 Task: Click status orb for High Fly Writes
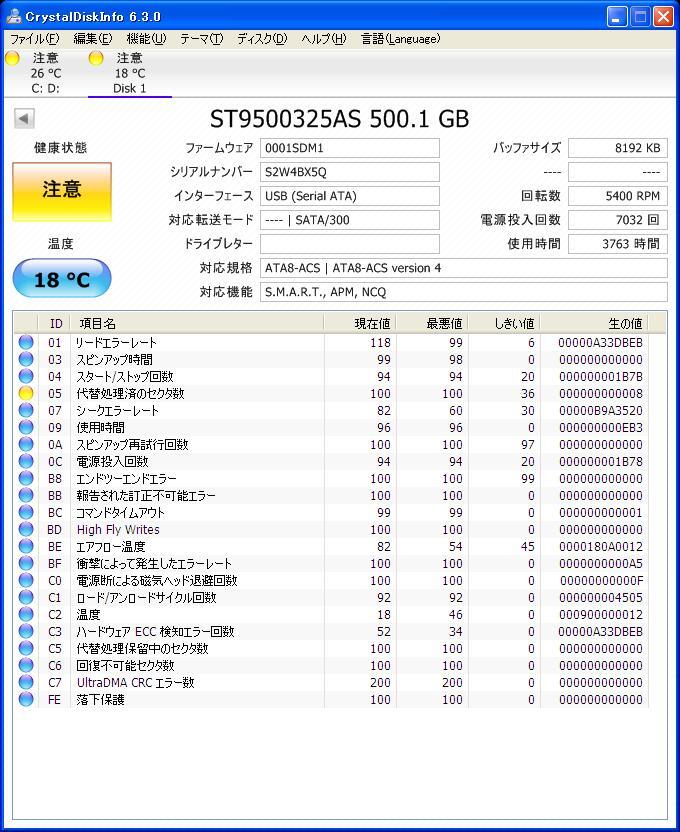coord(26,529)
